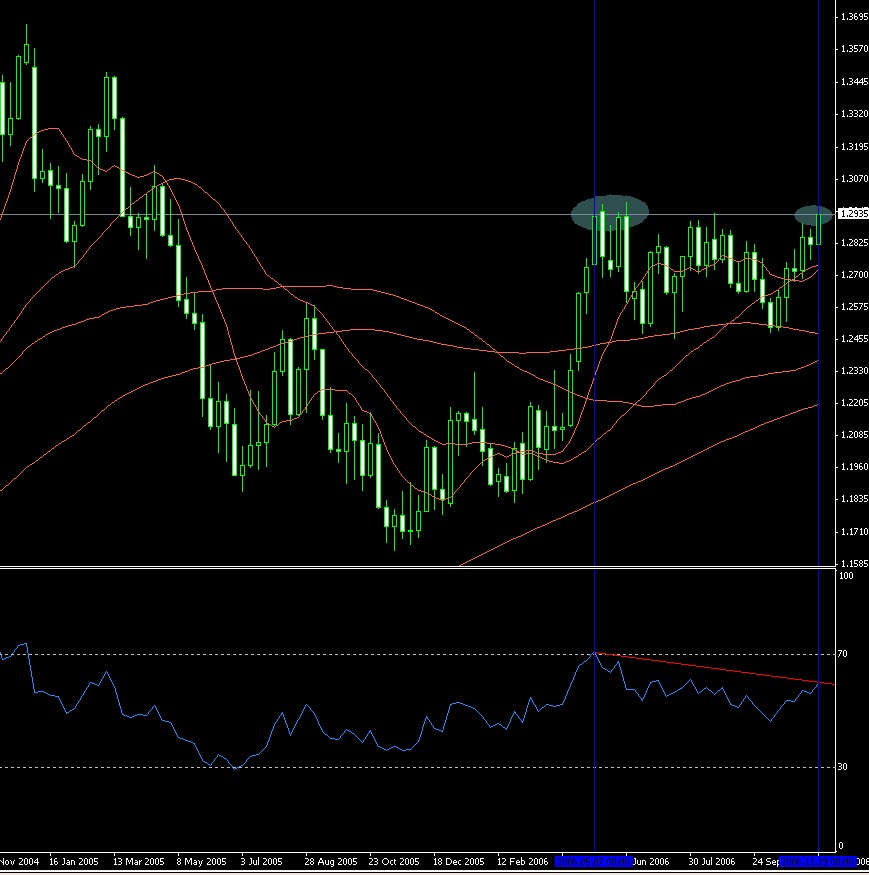Image resolution: width=869 pixels, height=875 pixels.
Task: Select the 1.3070 price axis value
Action: pos(854,179)
